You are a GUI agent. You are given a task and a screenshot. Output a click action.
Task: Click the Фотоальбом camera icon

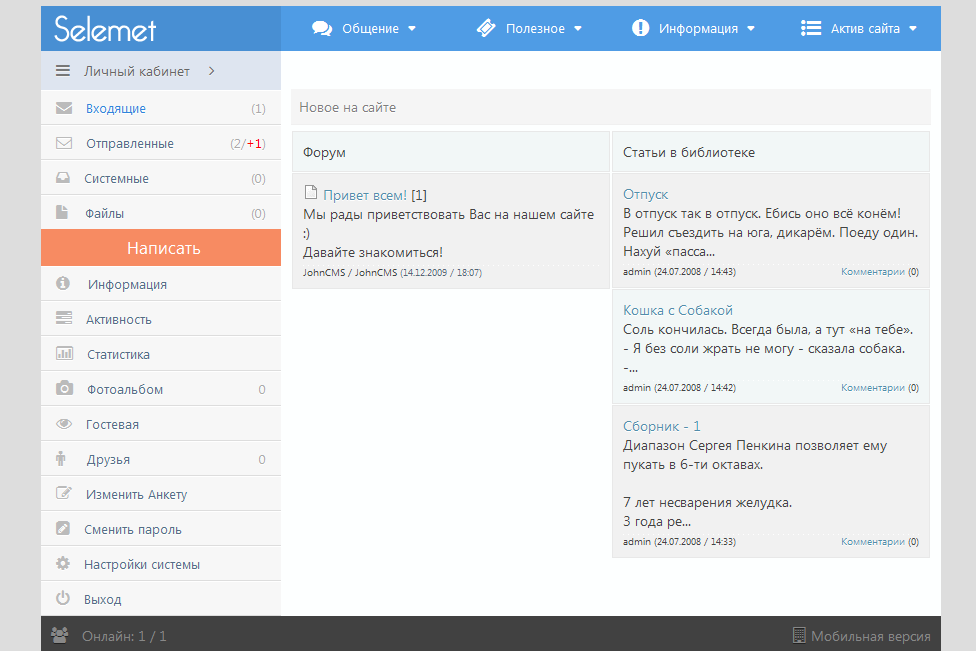pos(64,389)
